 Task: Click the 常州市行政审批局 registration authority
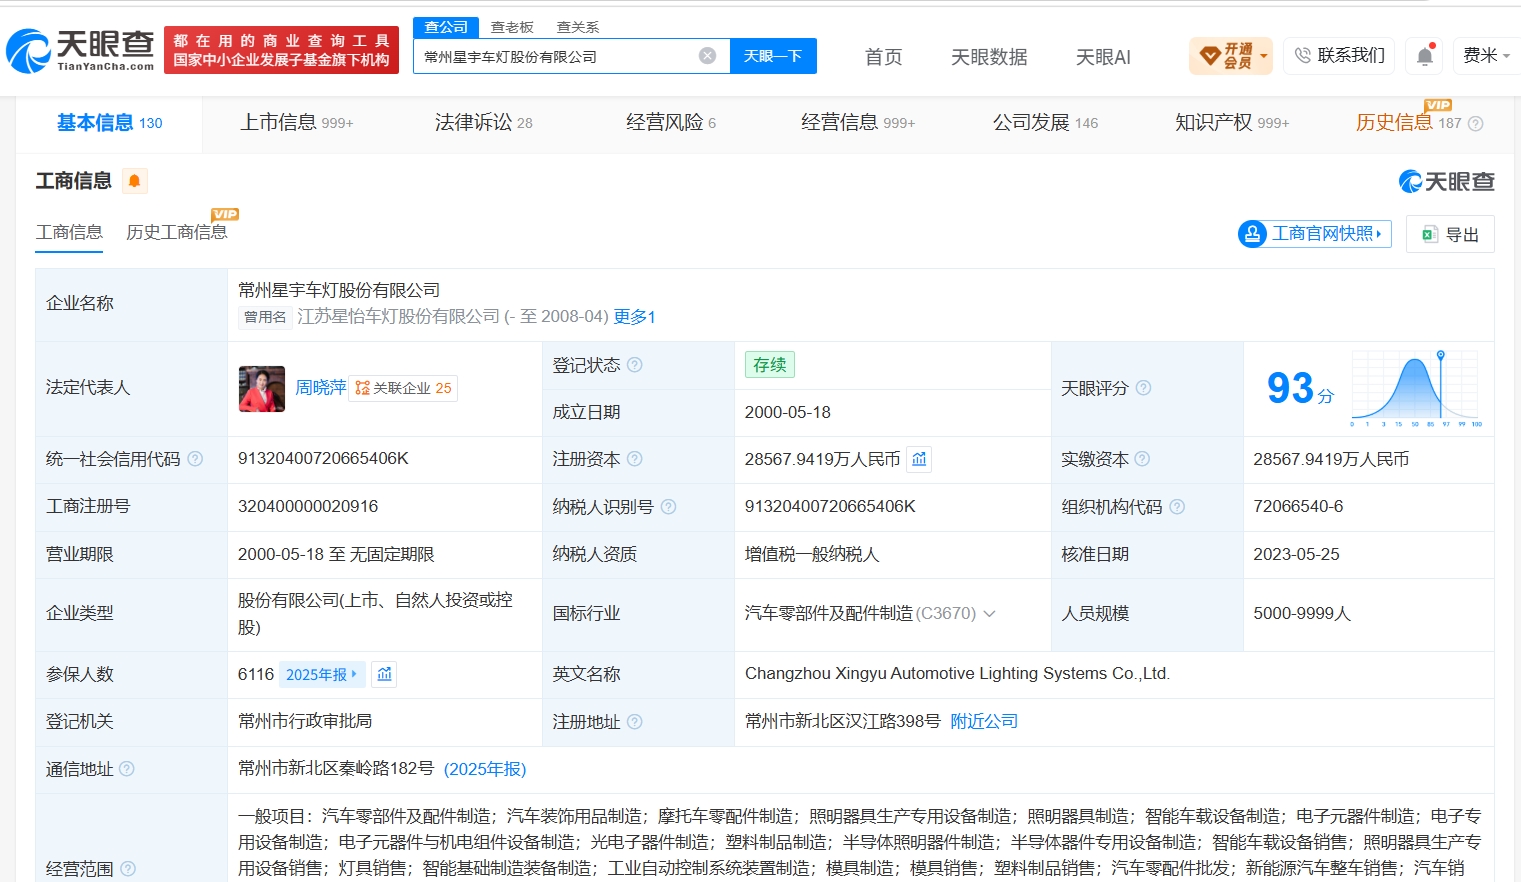coord(305,722)
